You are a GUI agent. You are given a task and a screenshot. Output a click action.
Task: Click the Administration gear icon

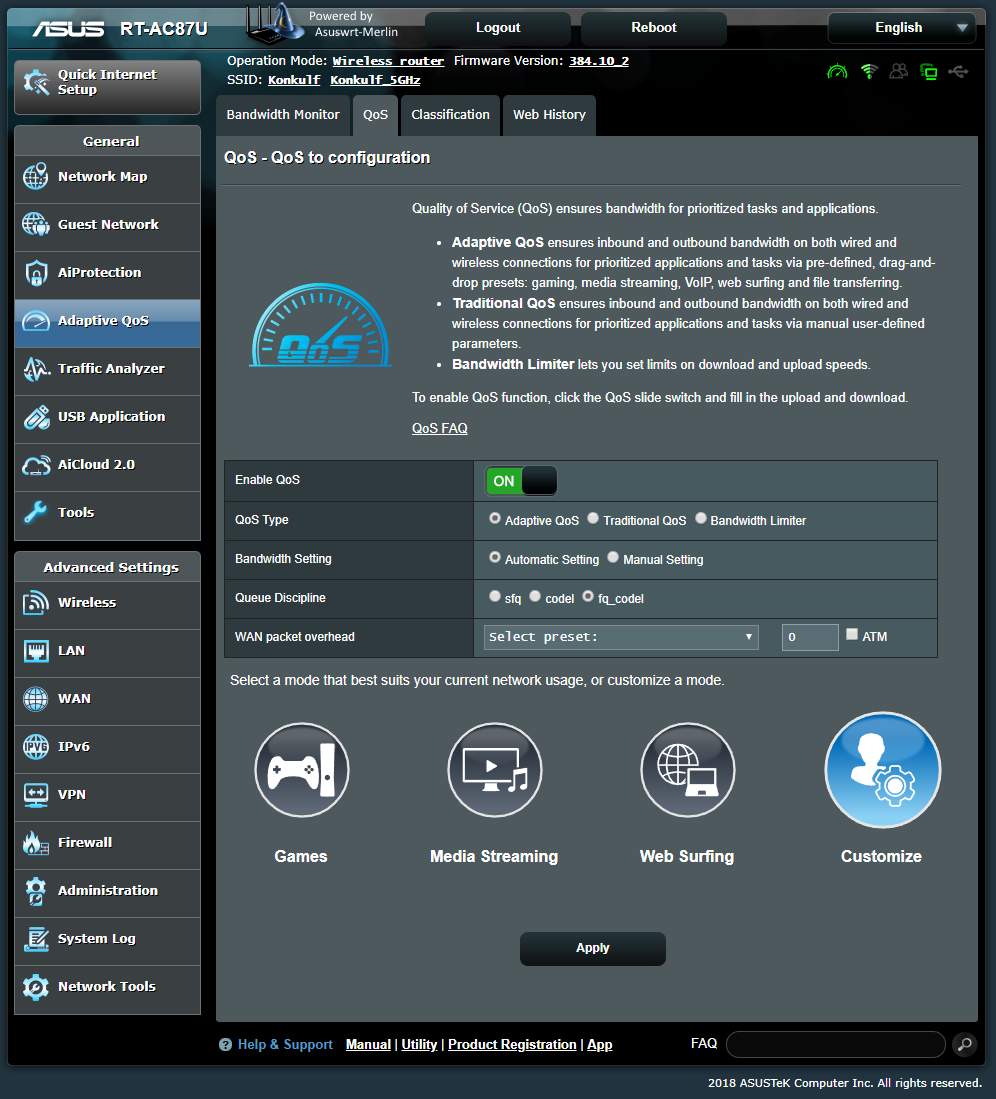coord(36,890)
